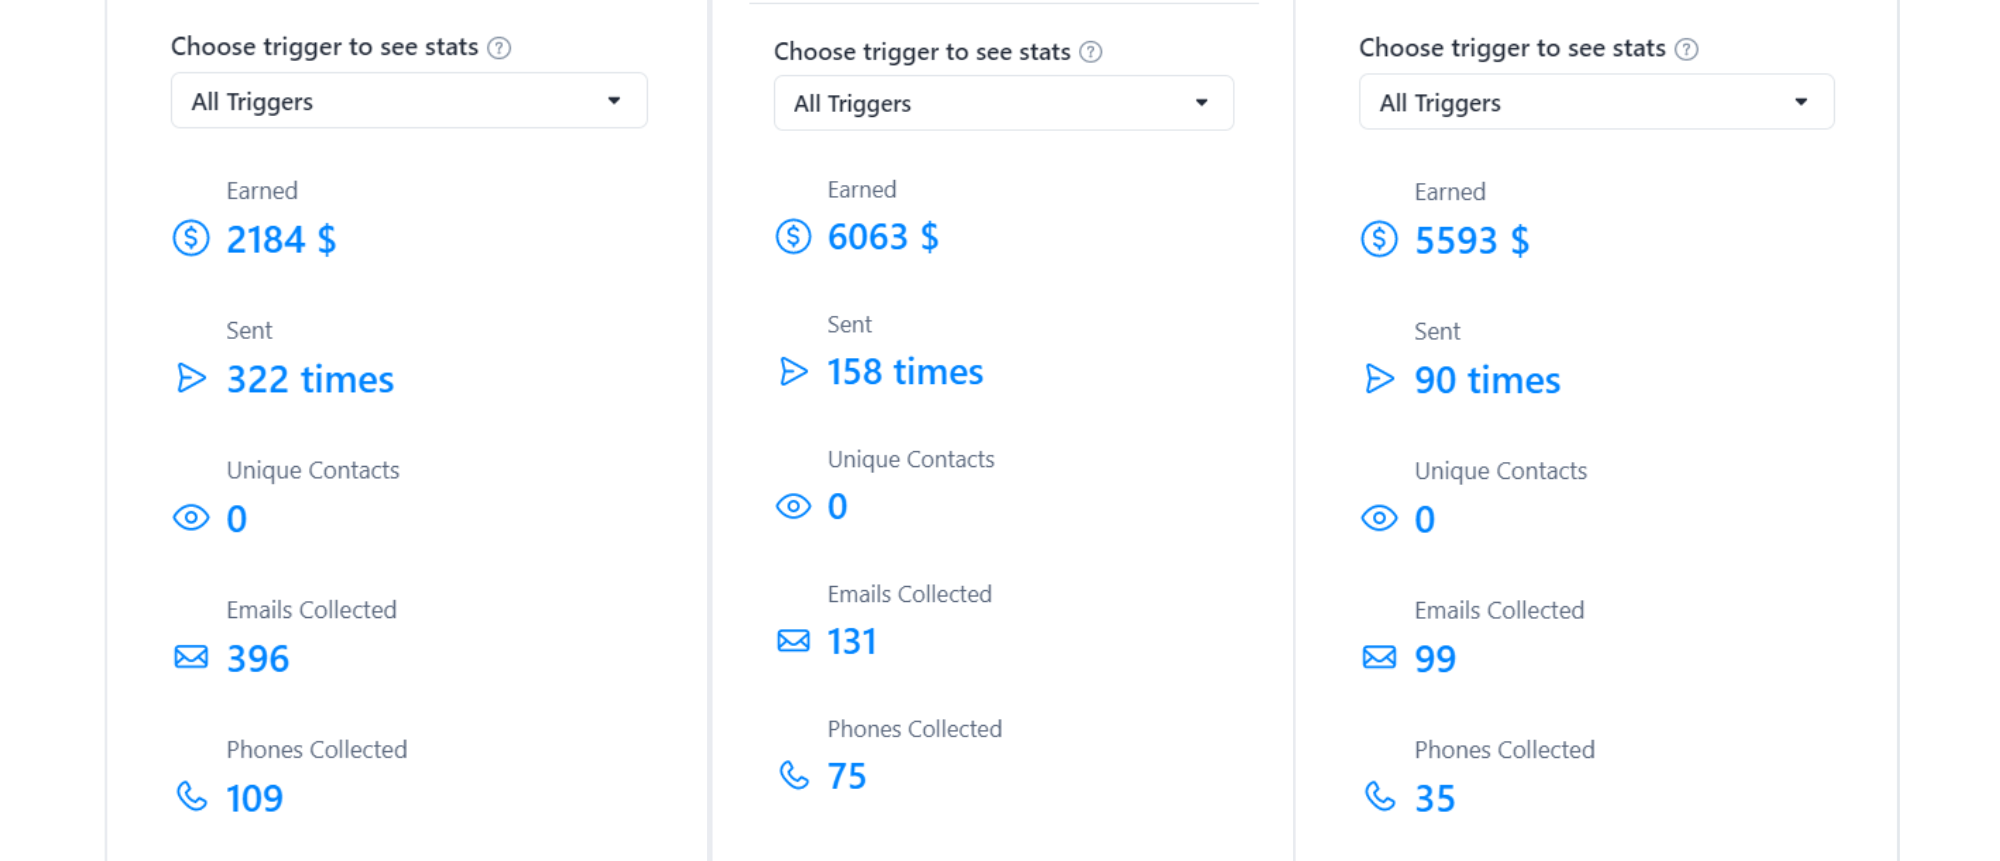The height and width of the screenshot is (861, 2000).
Task: Click the 6063 $ earned value
Action: (883, 237)
